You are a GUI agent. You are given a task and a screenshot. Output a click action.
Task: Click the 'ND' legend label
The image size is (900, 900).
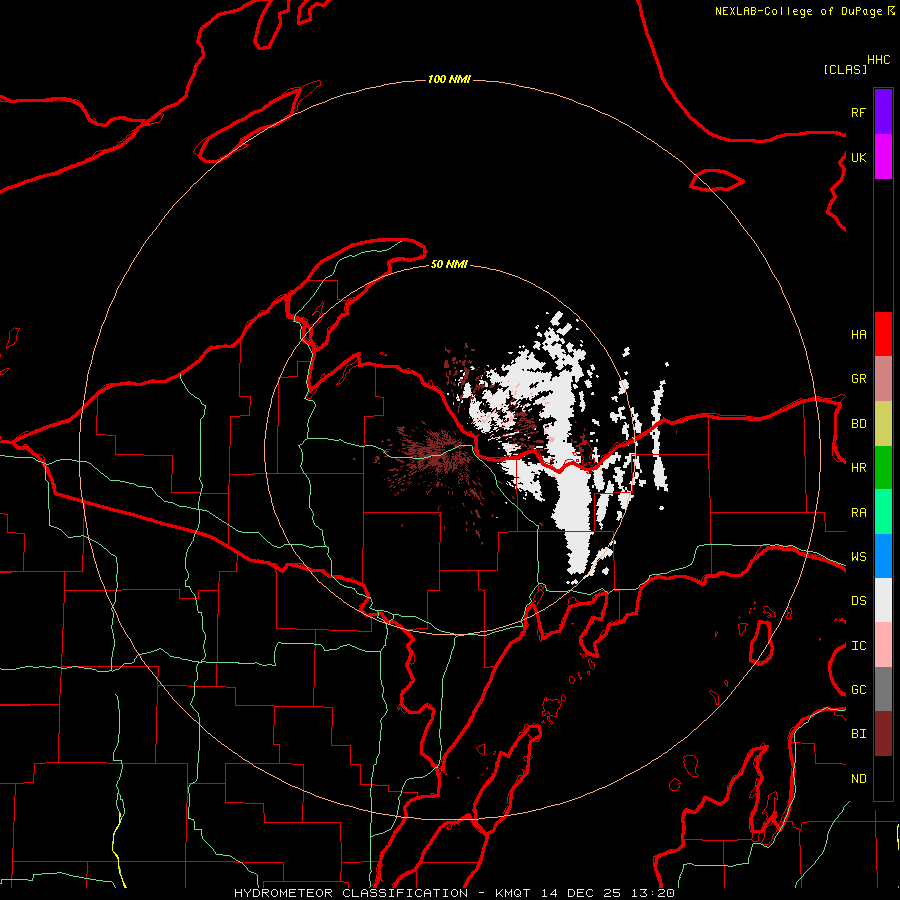(858, 779)
